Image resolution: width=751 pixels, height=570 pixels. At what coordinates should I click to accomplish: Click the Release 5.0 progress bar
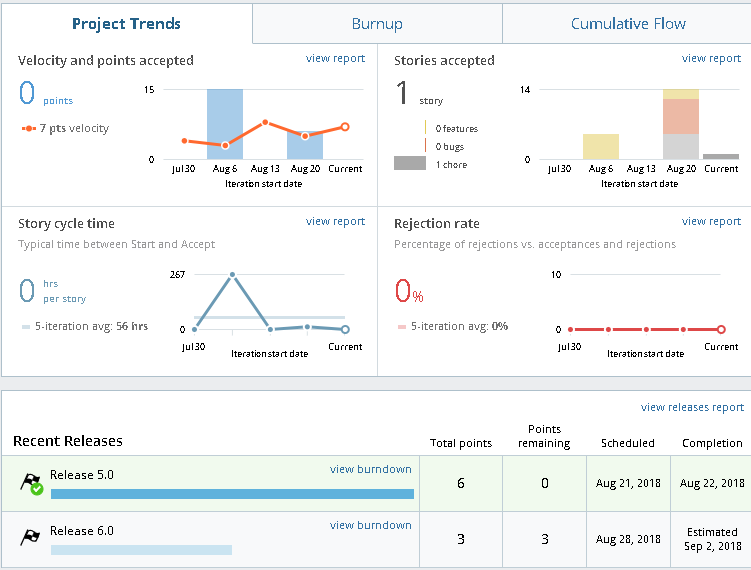tap(232, 494)
